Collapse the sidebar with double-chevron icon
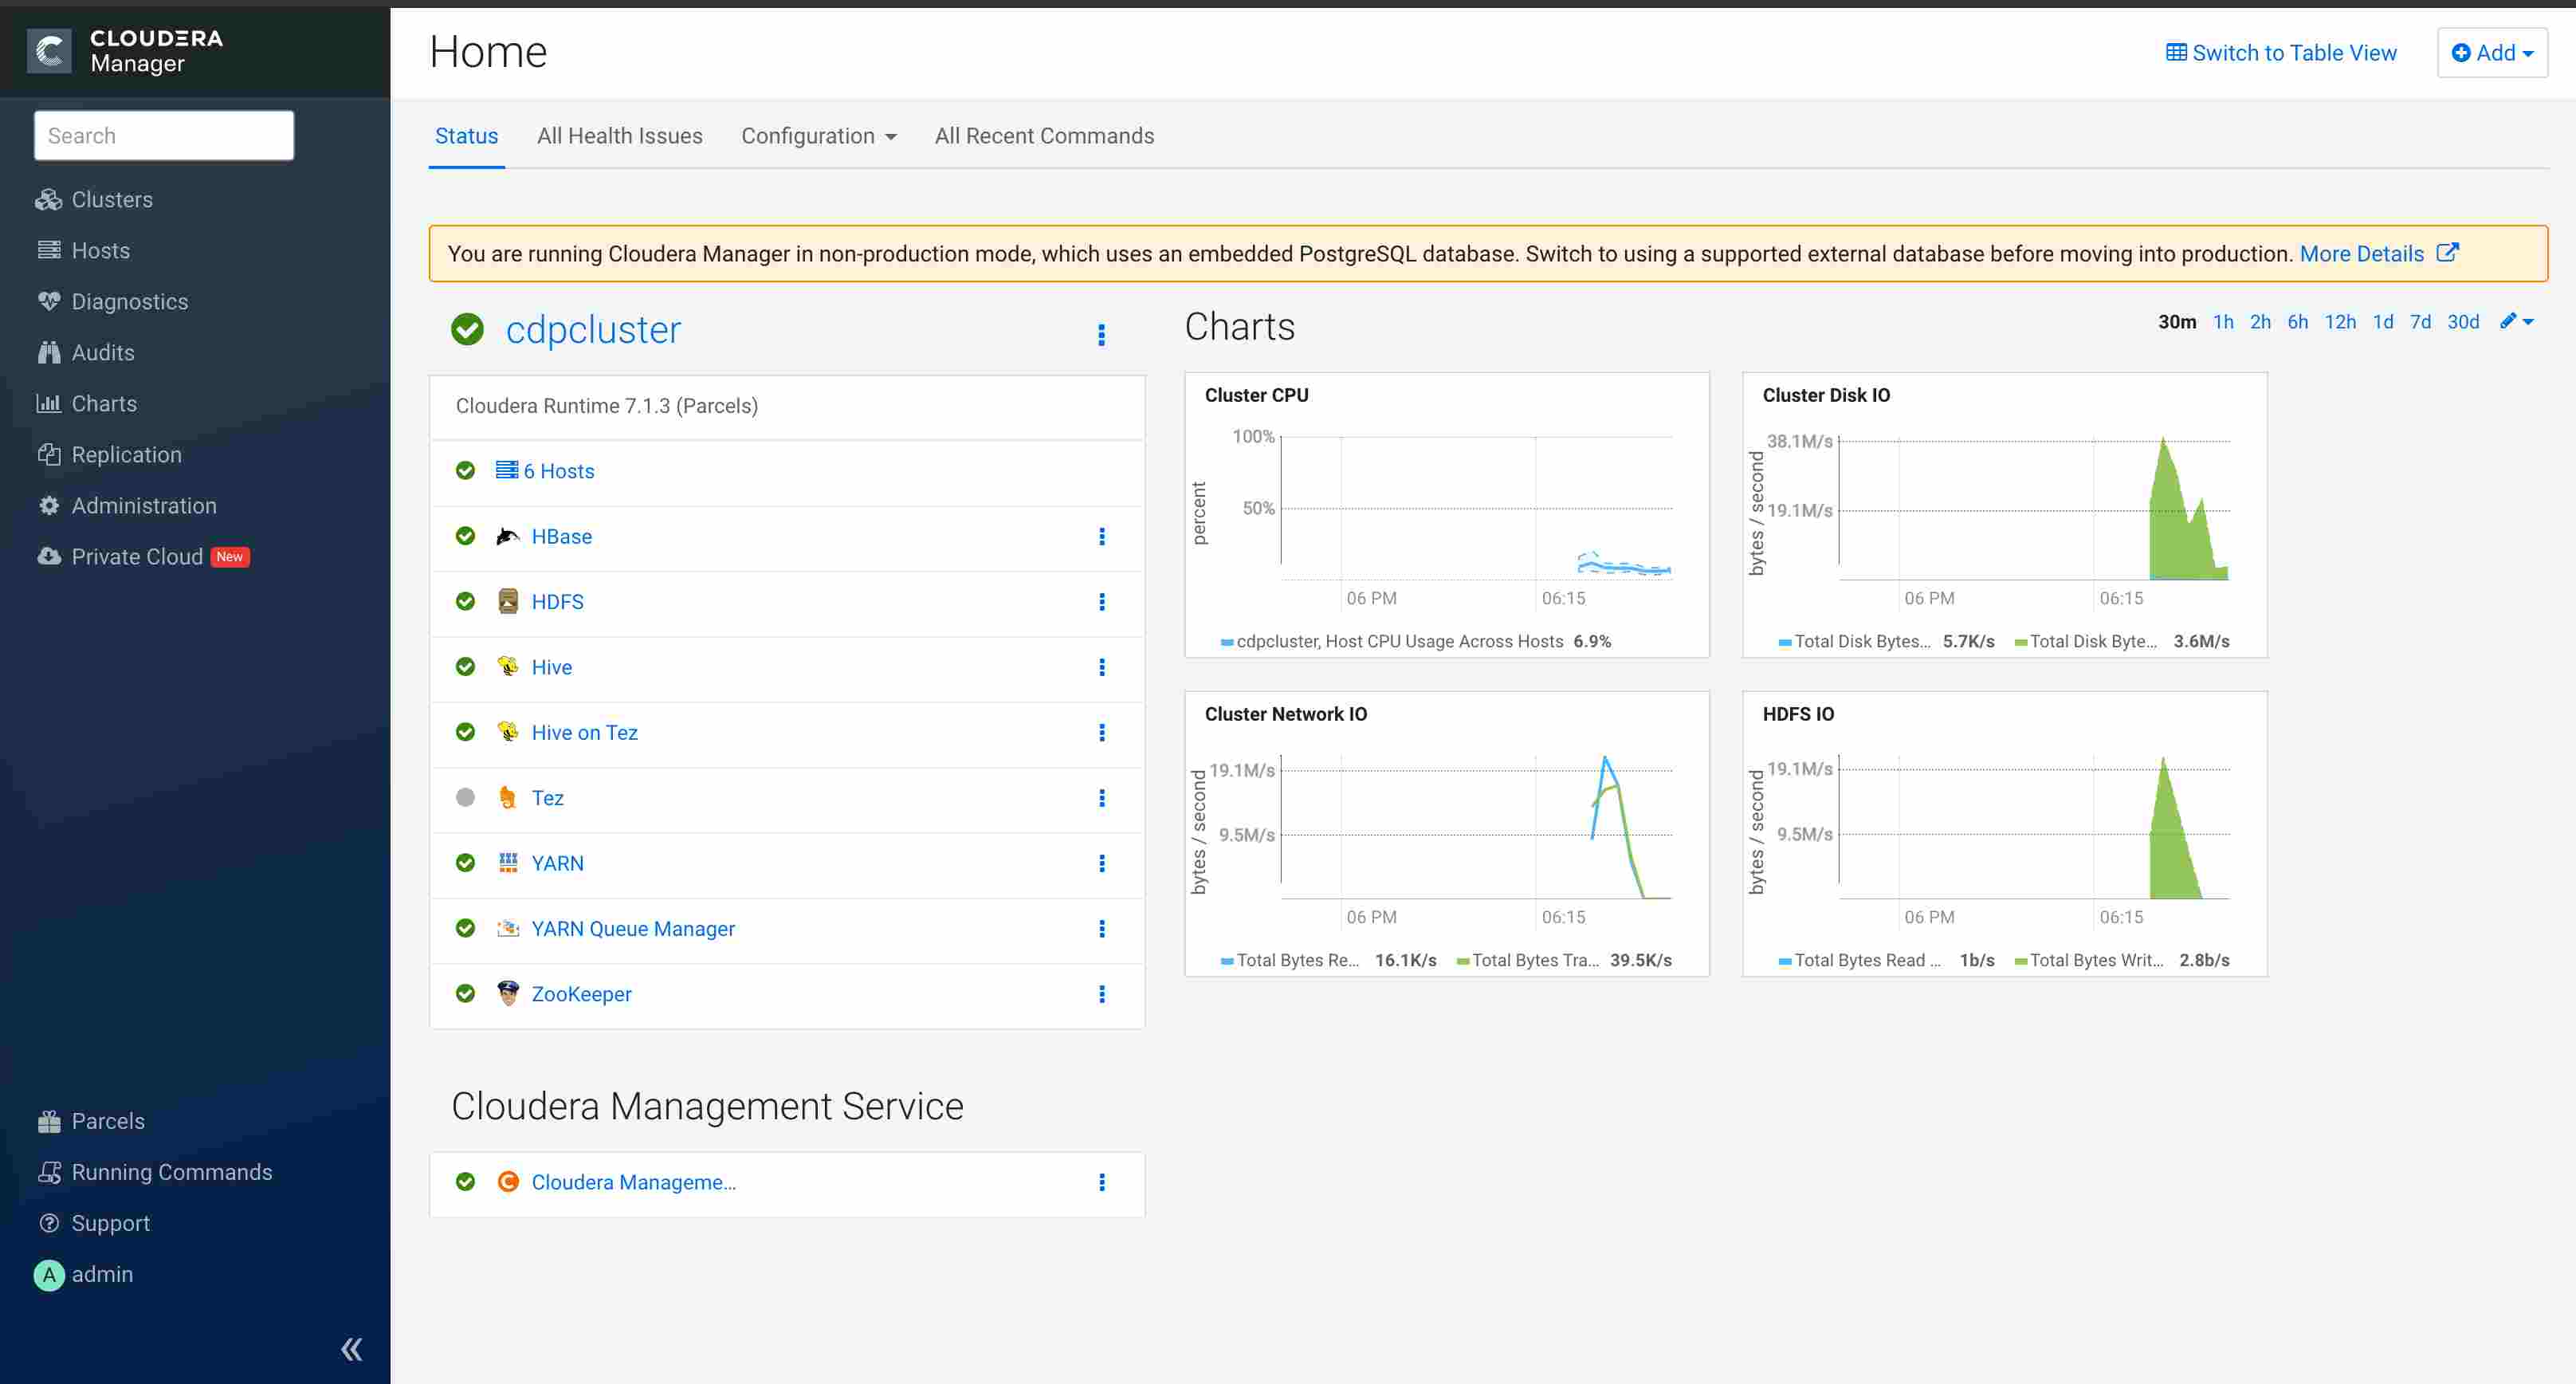Screen dimensions: 2576x1384 [351, 1349]
